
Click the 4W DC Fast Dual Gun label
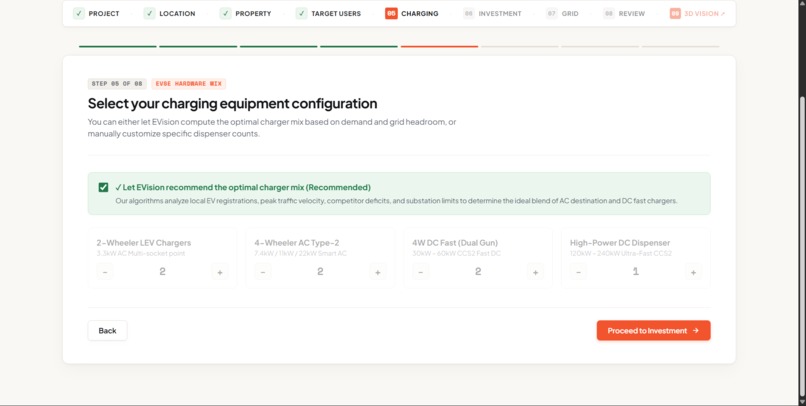click(455, 243)
